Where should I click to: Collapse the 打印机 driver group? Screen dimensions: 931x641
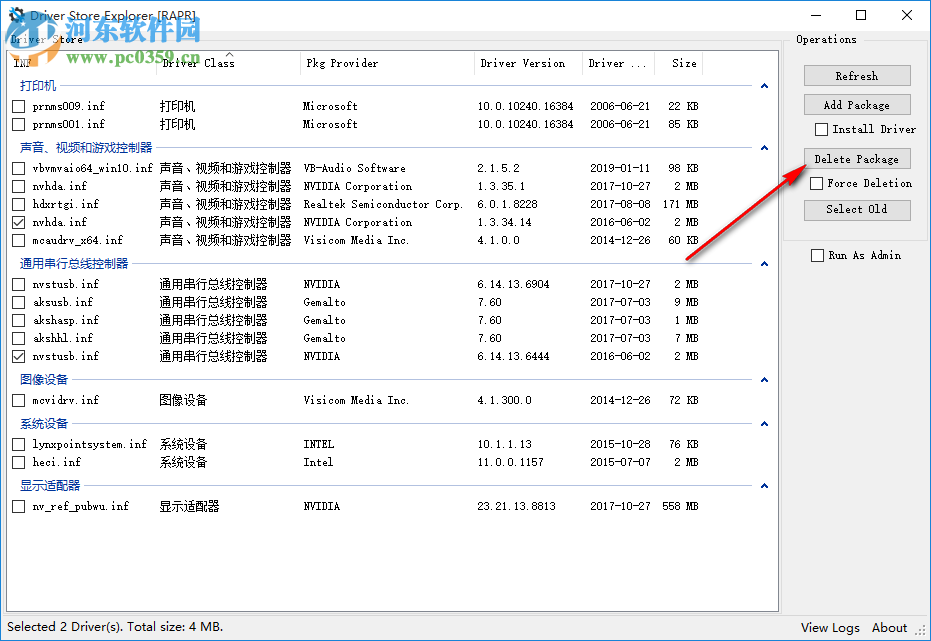[764, 84]
